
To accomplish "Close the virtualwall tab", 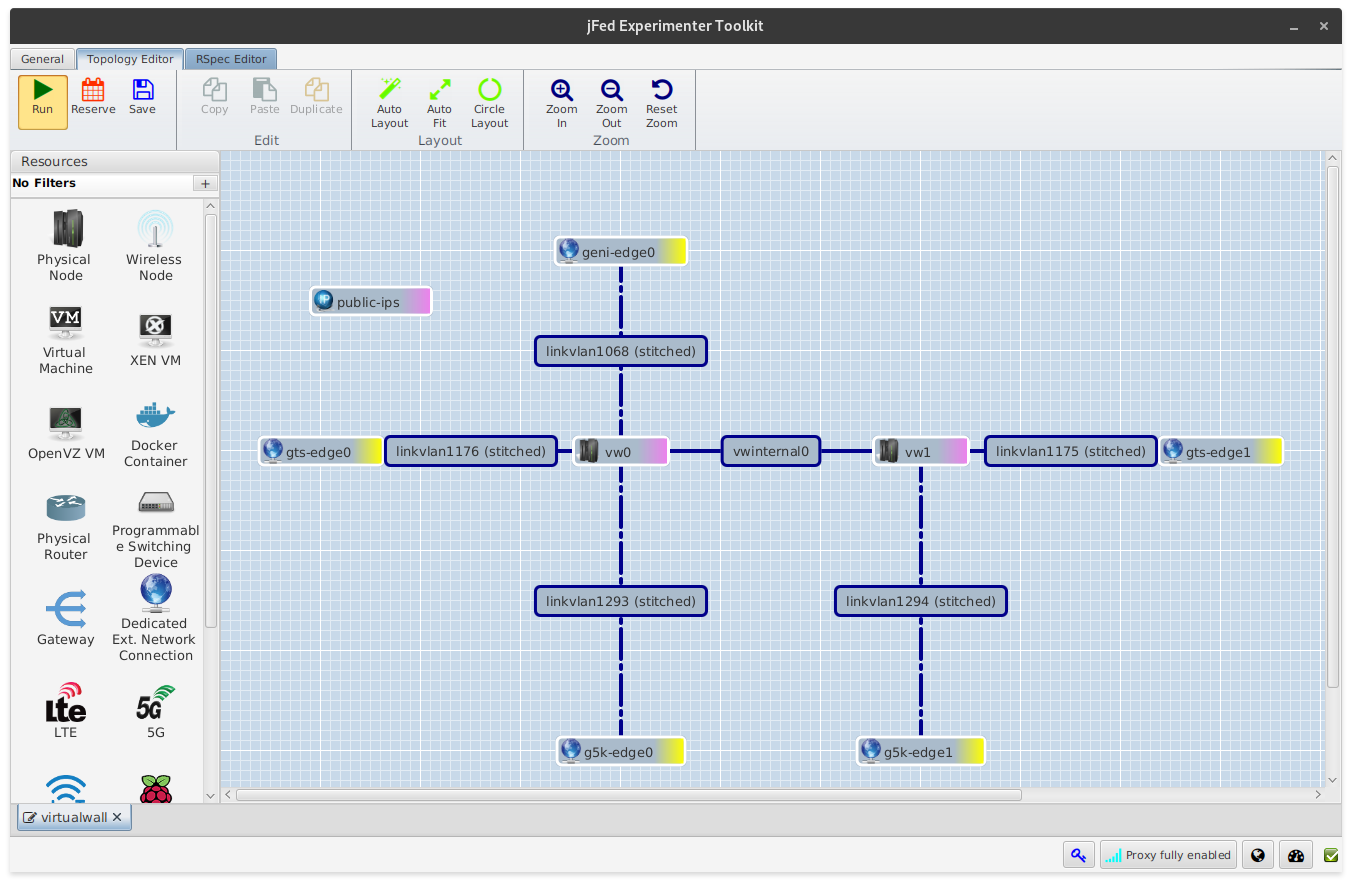I will [117, 817].
